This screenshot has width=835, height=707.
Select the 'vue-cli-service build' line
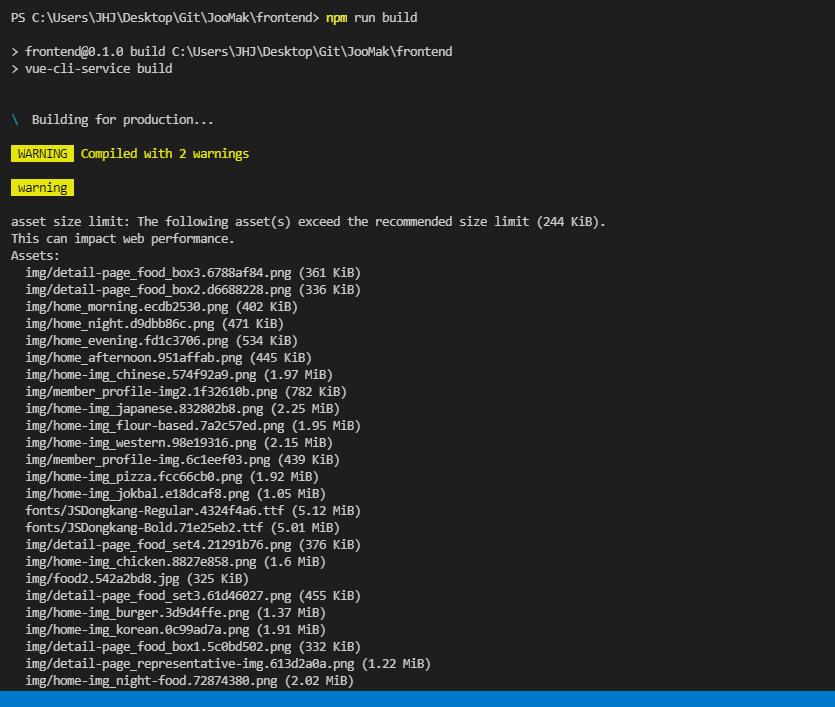[92, 69]
